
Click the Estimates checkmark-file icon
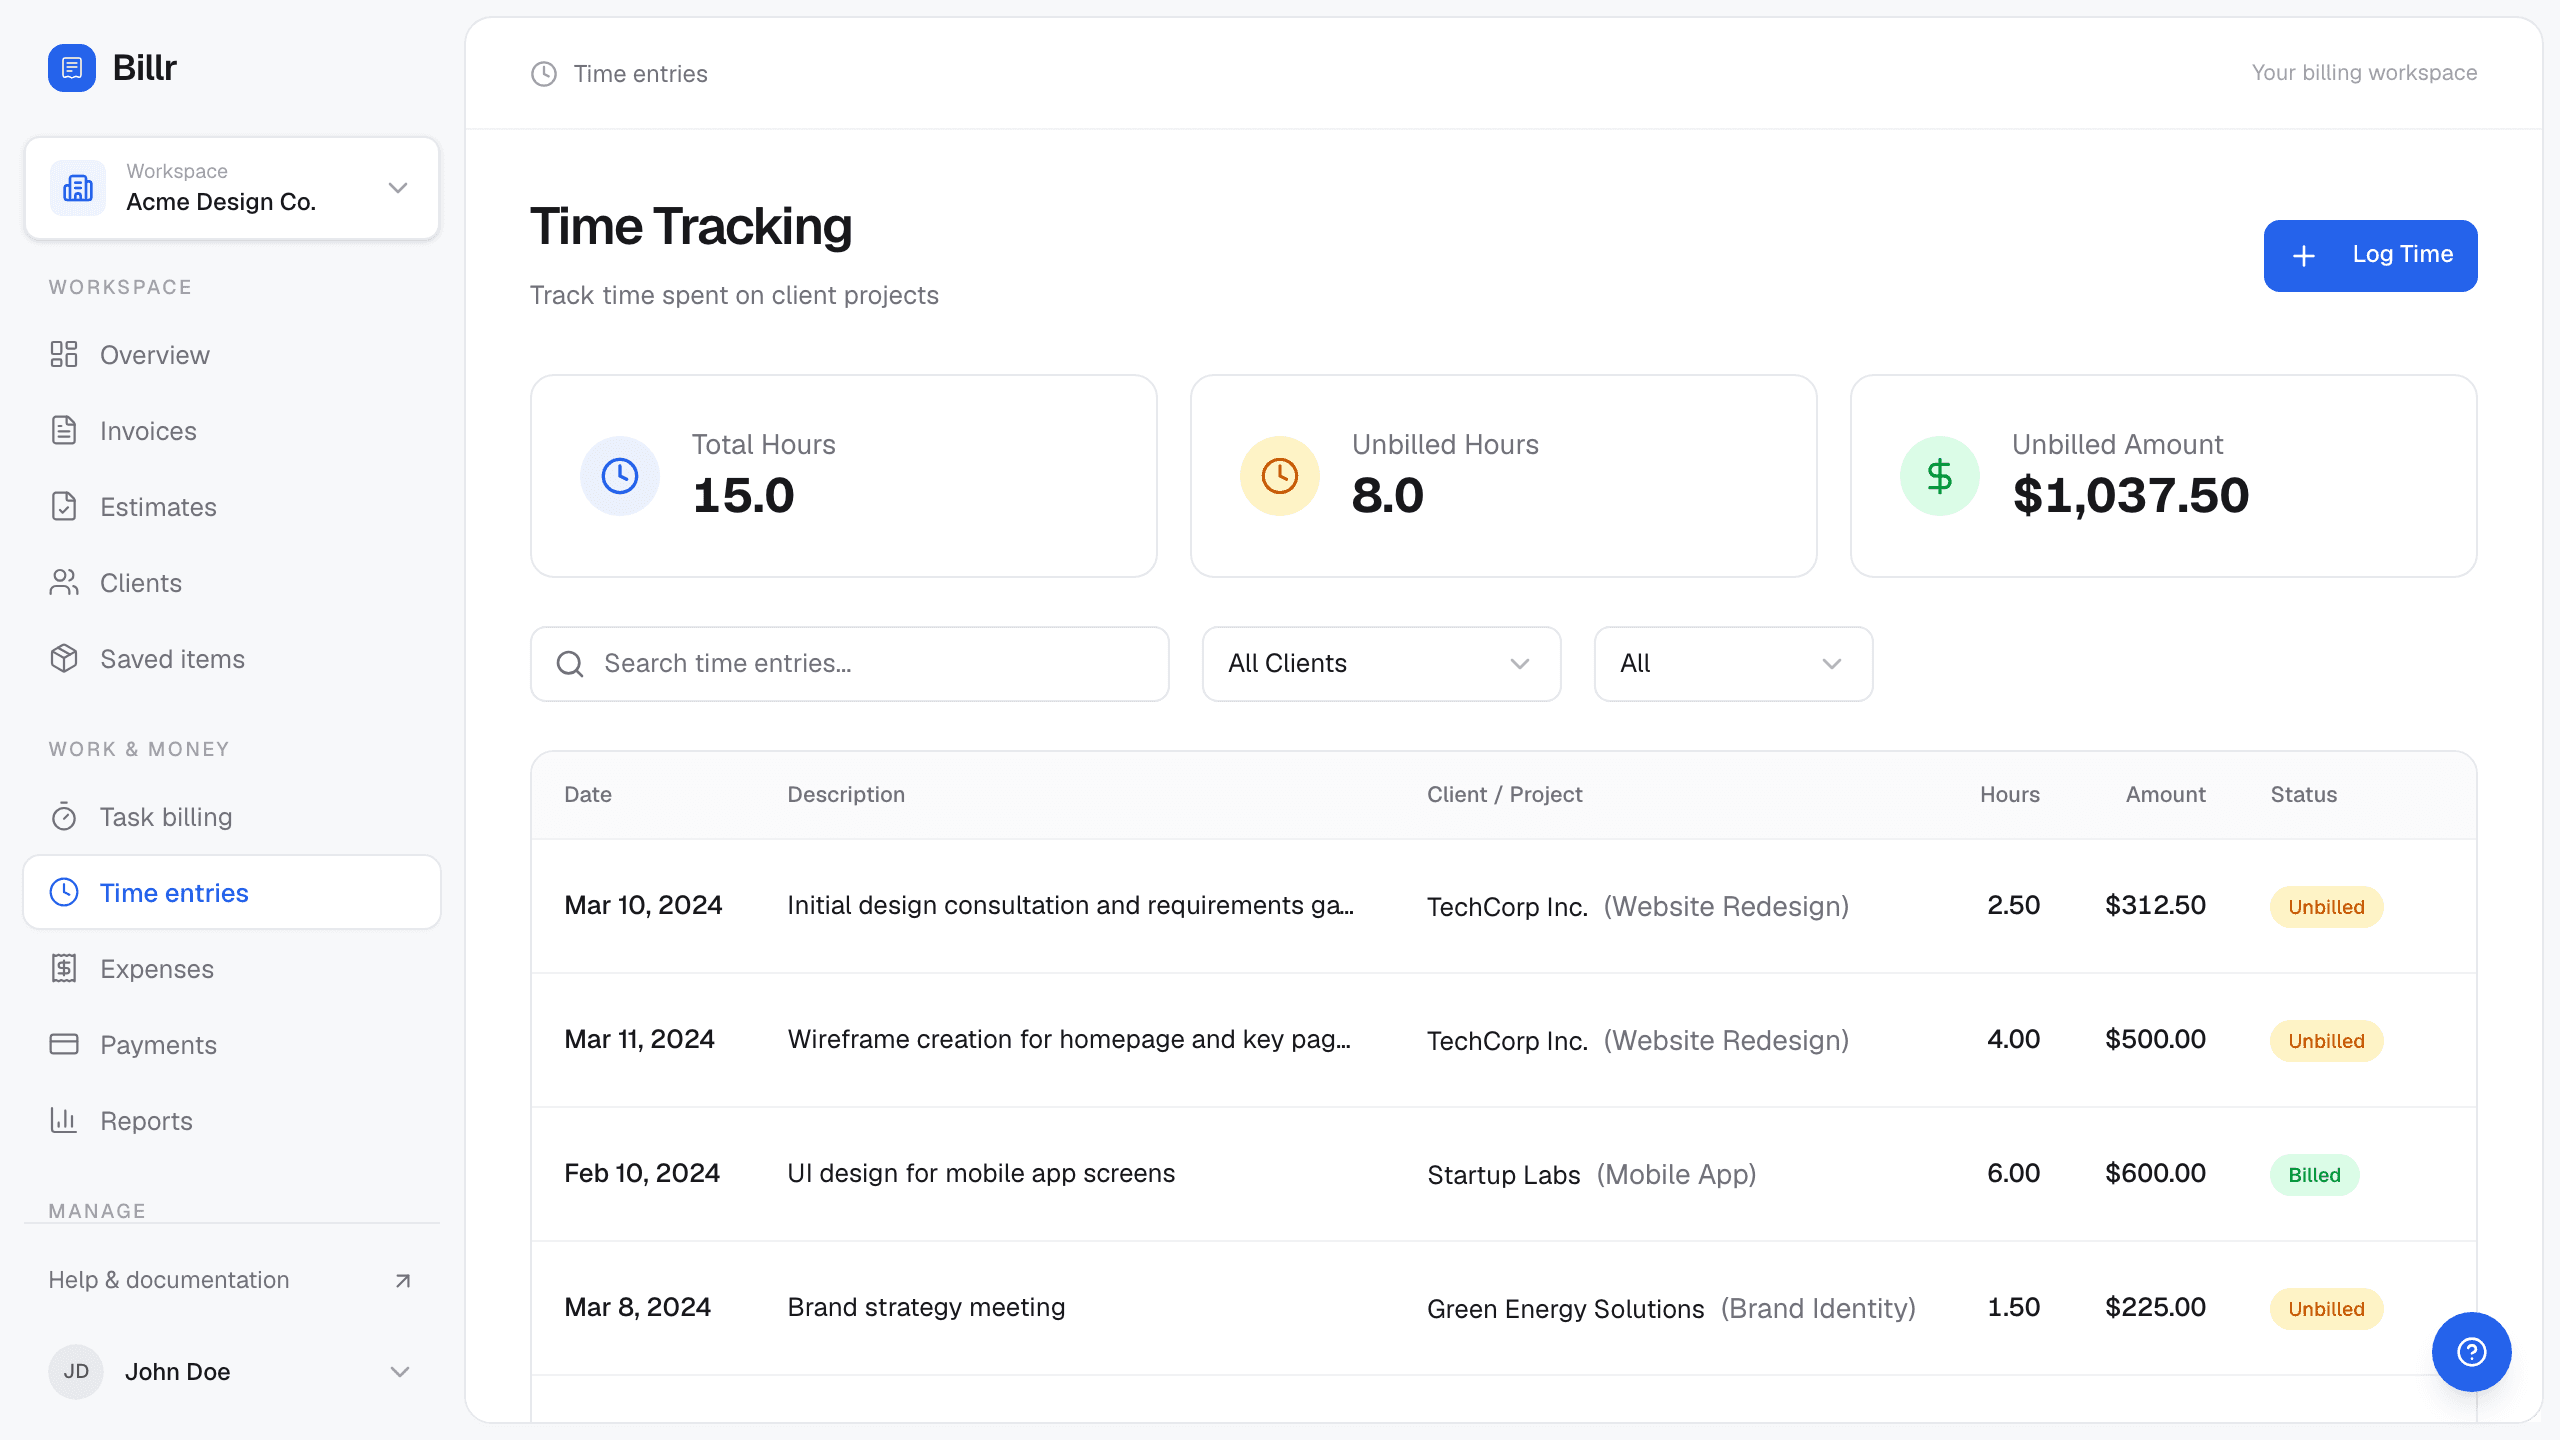point(64,506)
